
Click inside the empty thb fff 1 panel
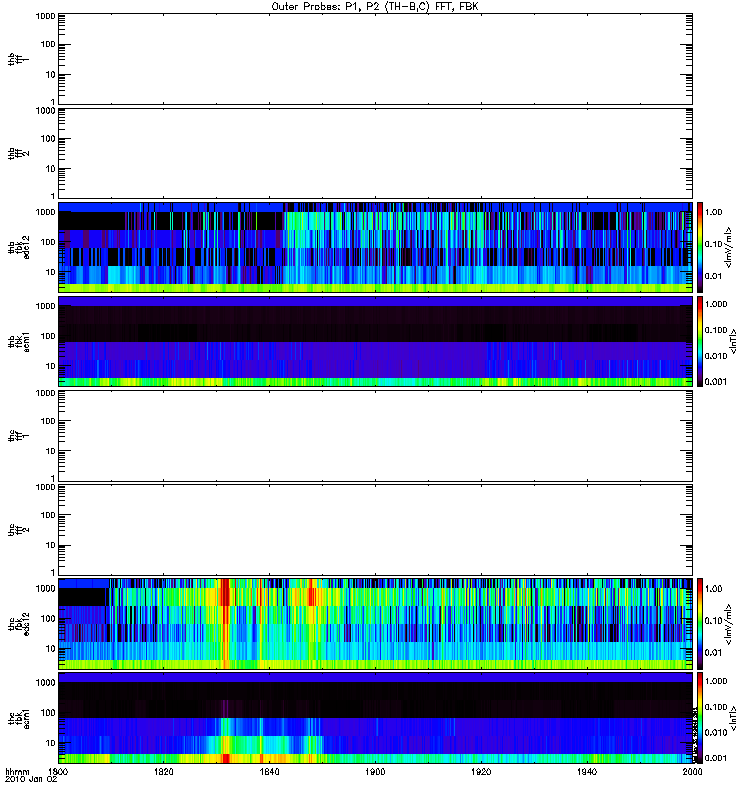click(x=376, y=59)
